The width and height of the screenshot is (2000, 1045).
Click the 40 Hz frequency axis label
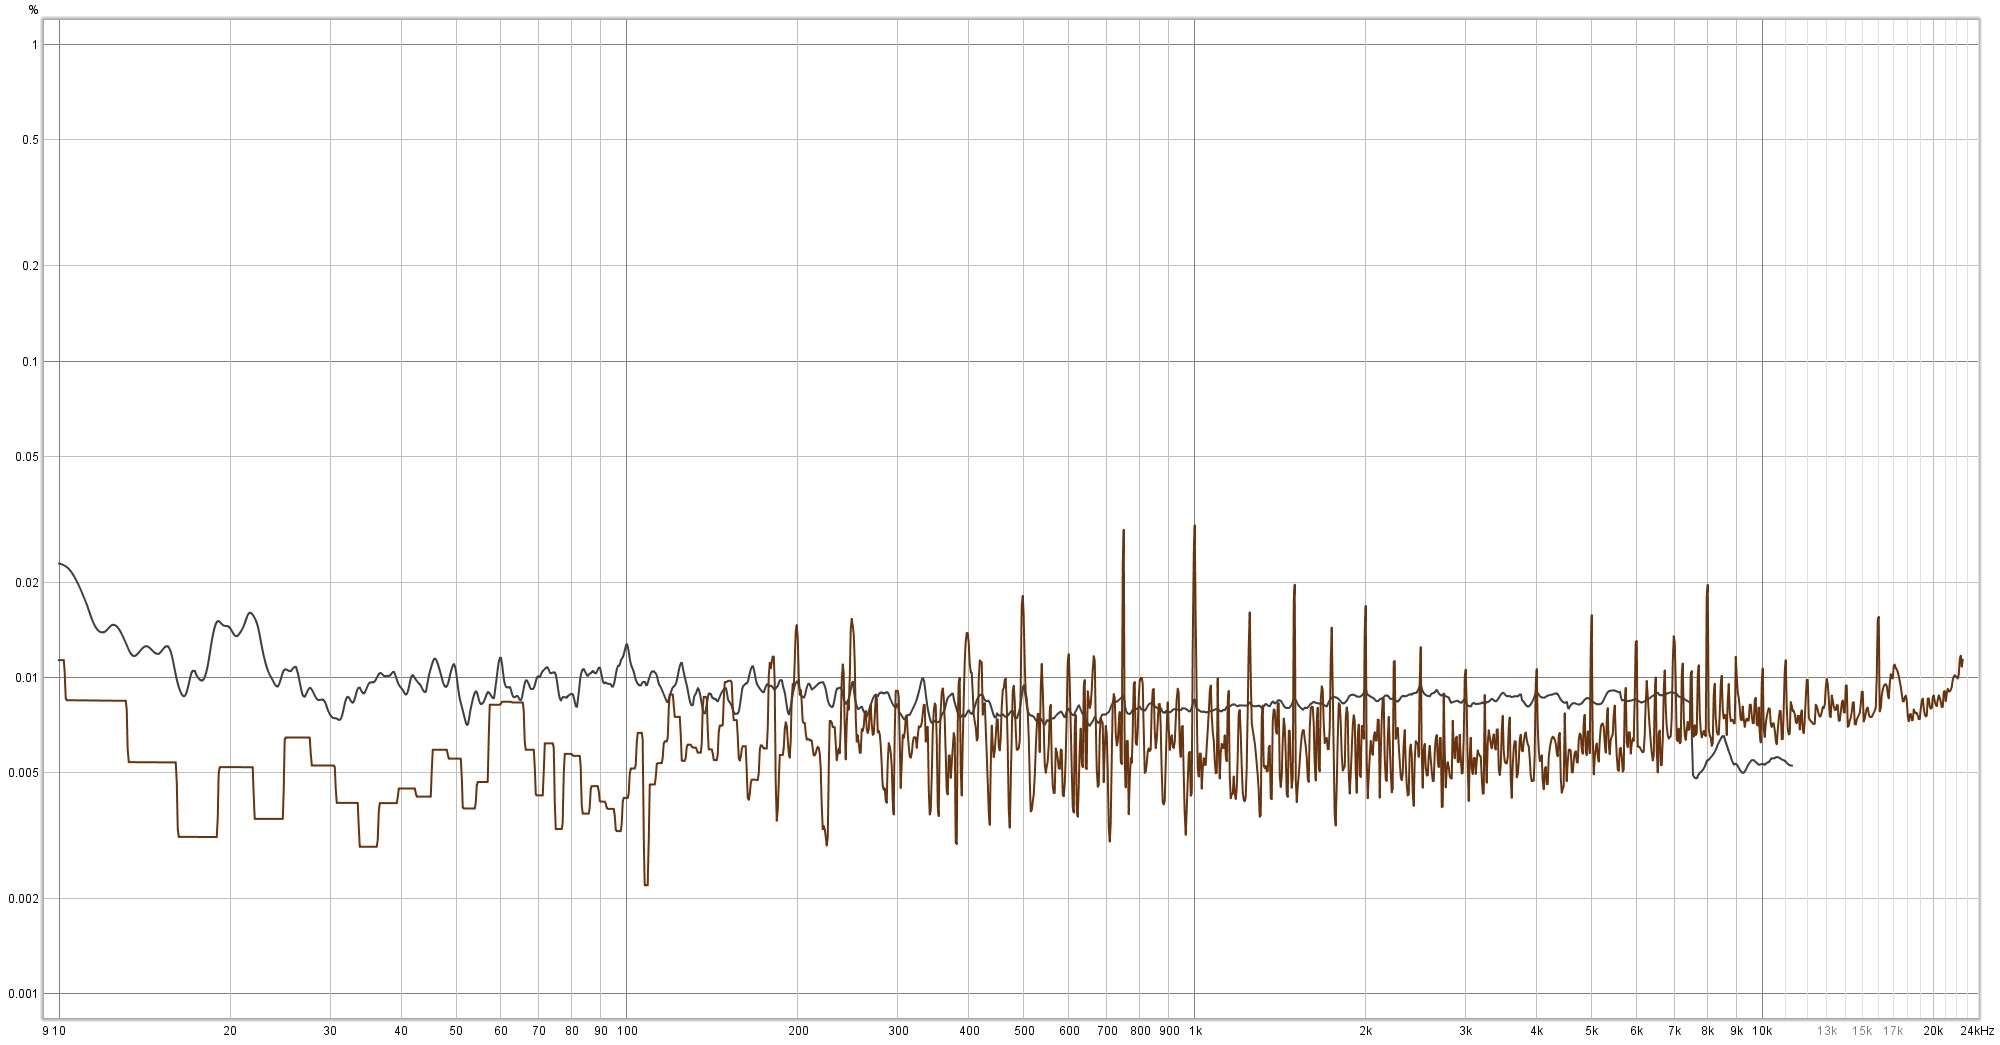[401, 1031]
